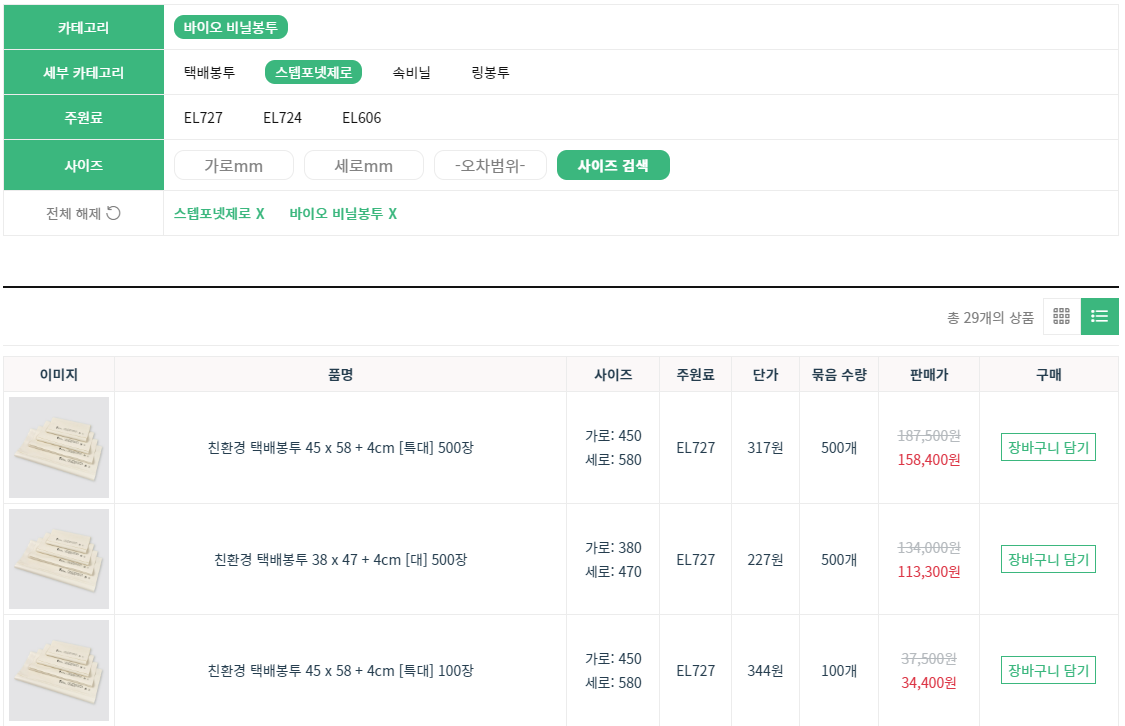This screenshot has height=726, width=1125.
Task: Switch to grid view icon
Action: [1062, 316]
